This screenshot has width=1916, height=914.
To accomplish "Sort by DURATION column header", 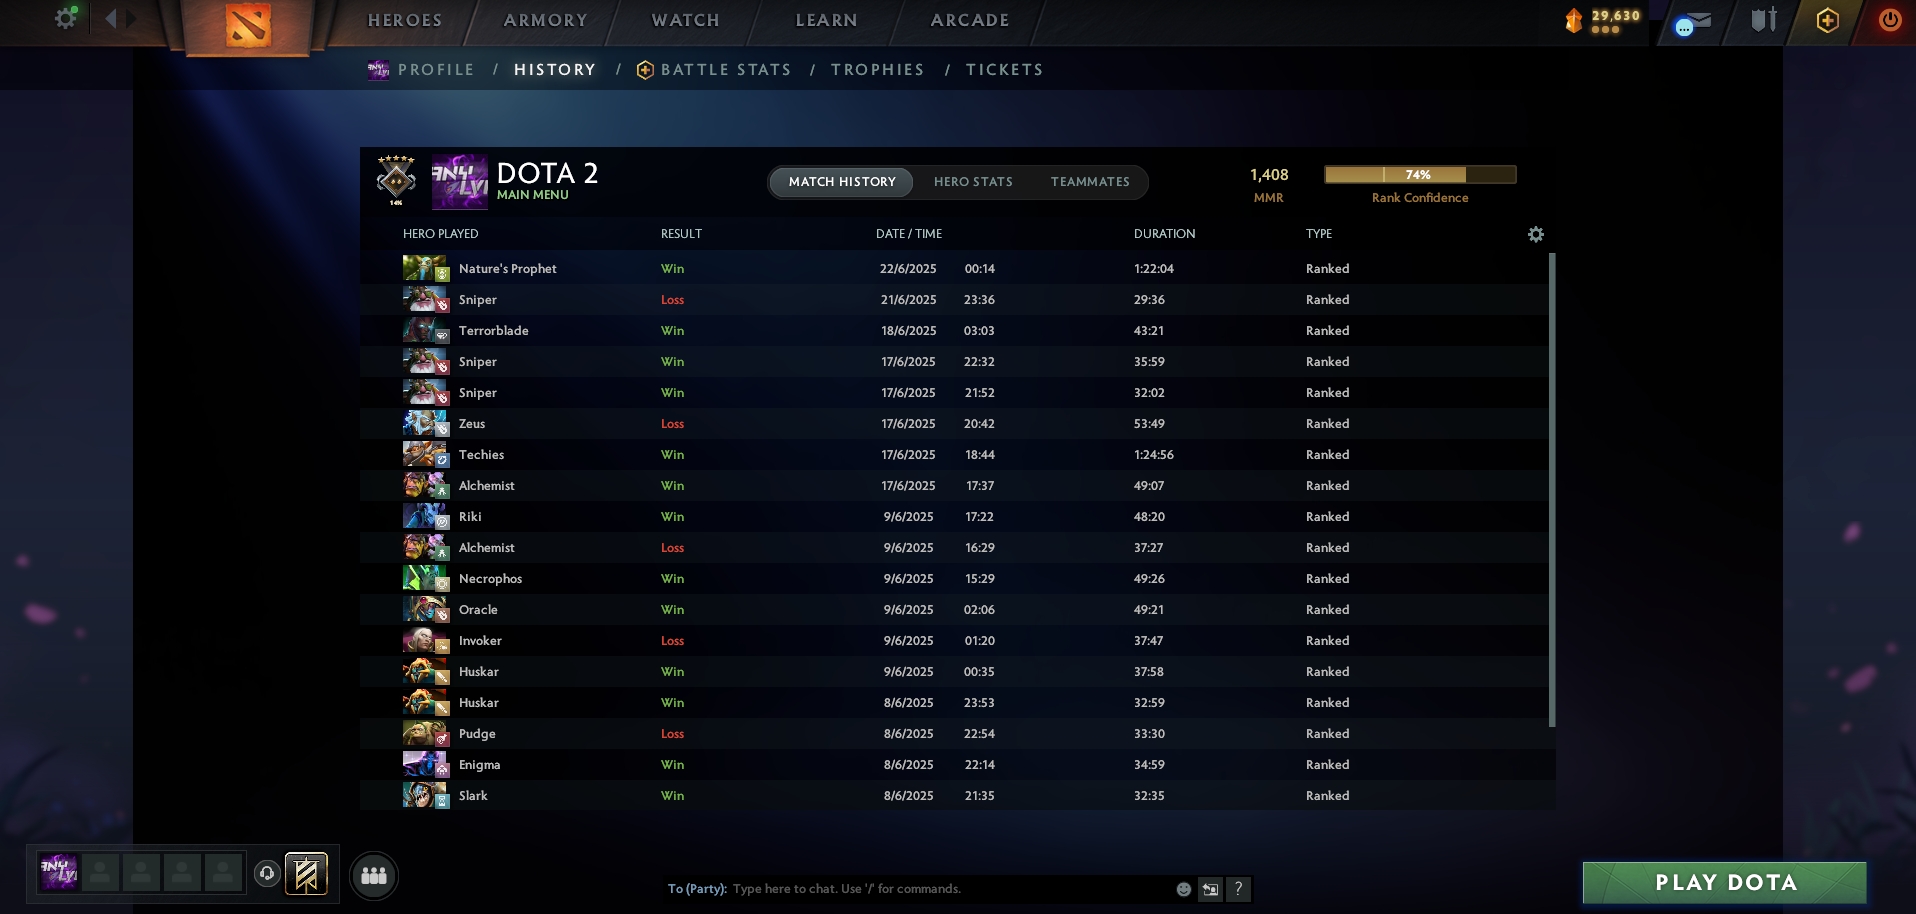I will 1164,233.
